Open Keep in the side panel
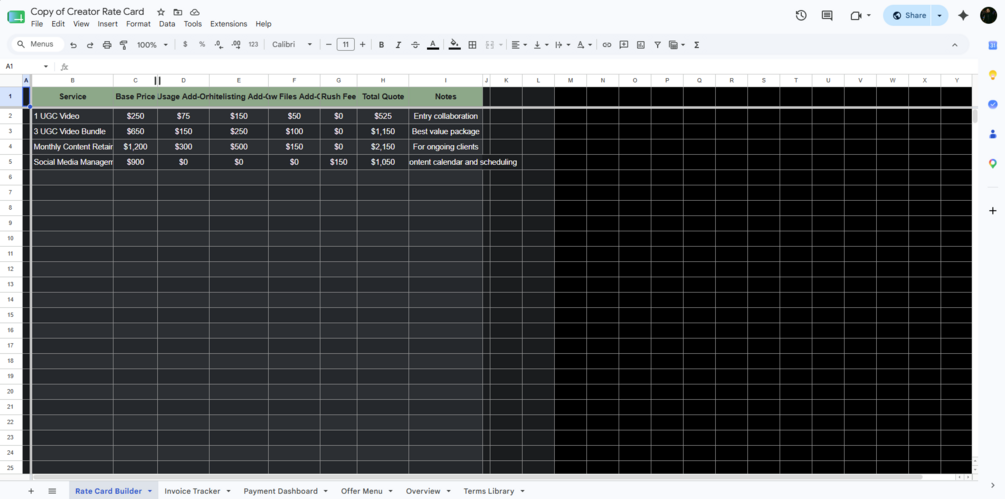1005x499 pixels. tap(993, 75)
